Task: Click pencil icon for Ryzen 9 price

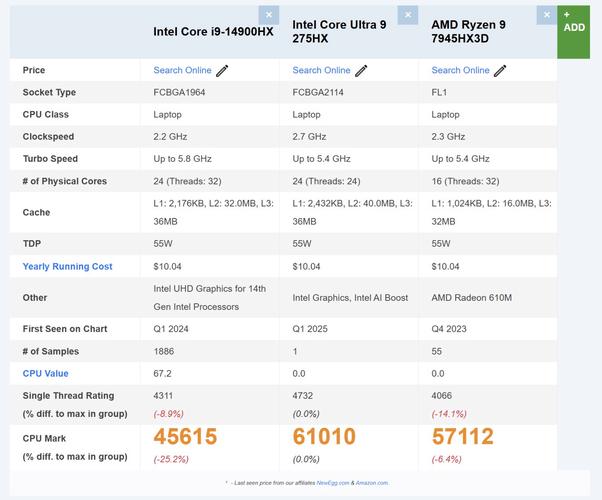Action: [x=500, y=71]
